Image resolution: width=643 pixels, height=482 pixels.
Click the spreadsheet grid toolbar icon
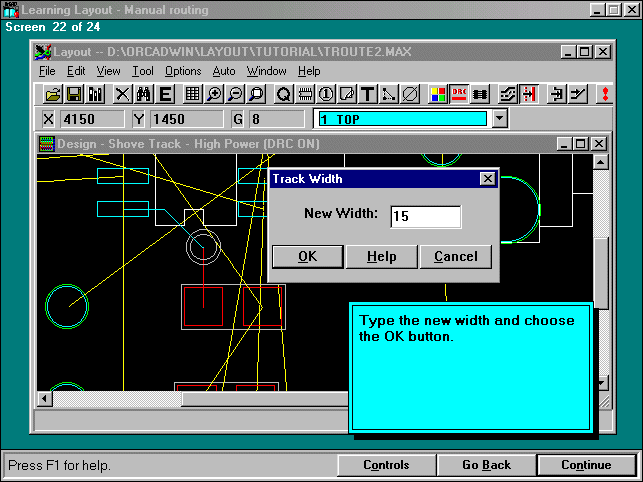(192, 94)
